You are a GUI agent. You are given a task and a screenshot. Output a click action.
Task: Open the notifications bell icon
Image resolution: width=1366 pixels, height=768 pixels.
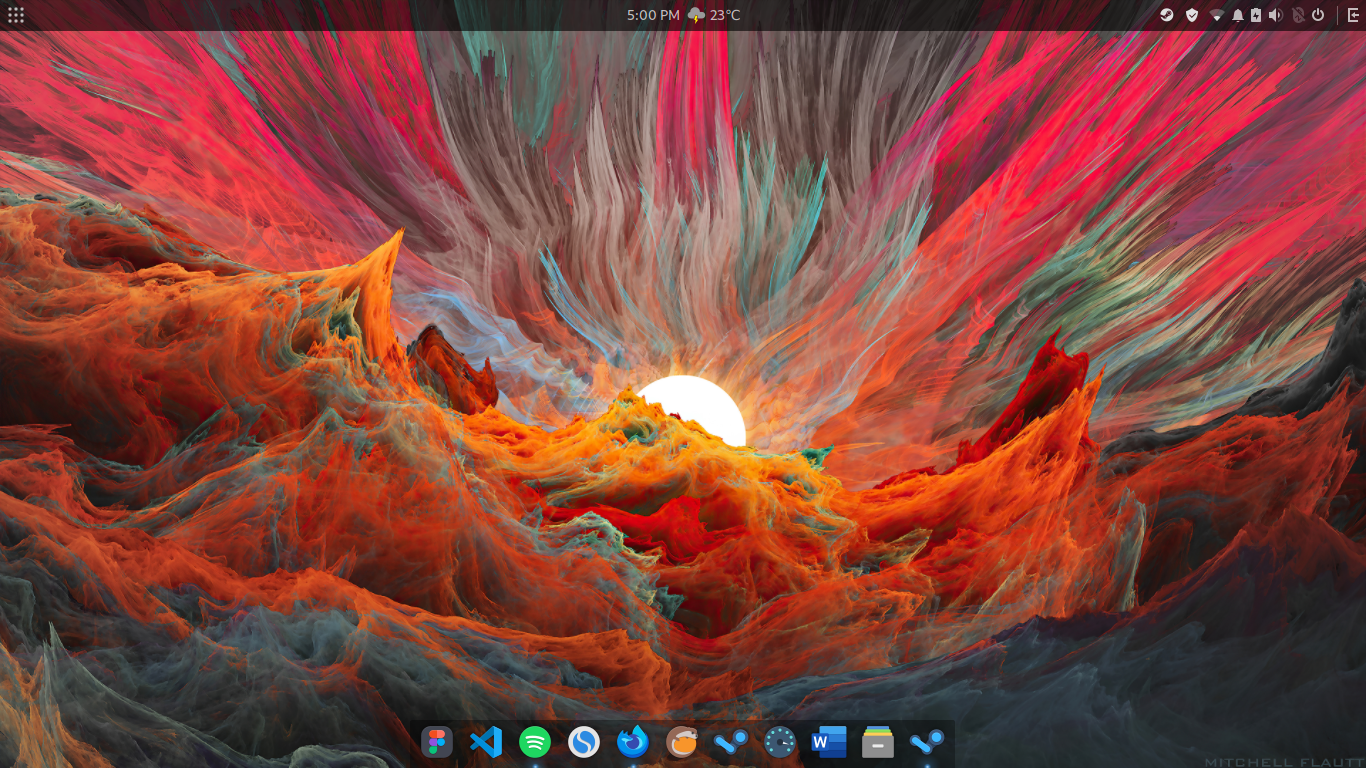(x=1238, y=15)
